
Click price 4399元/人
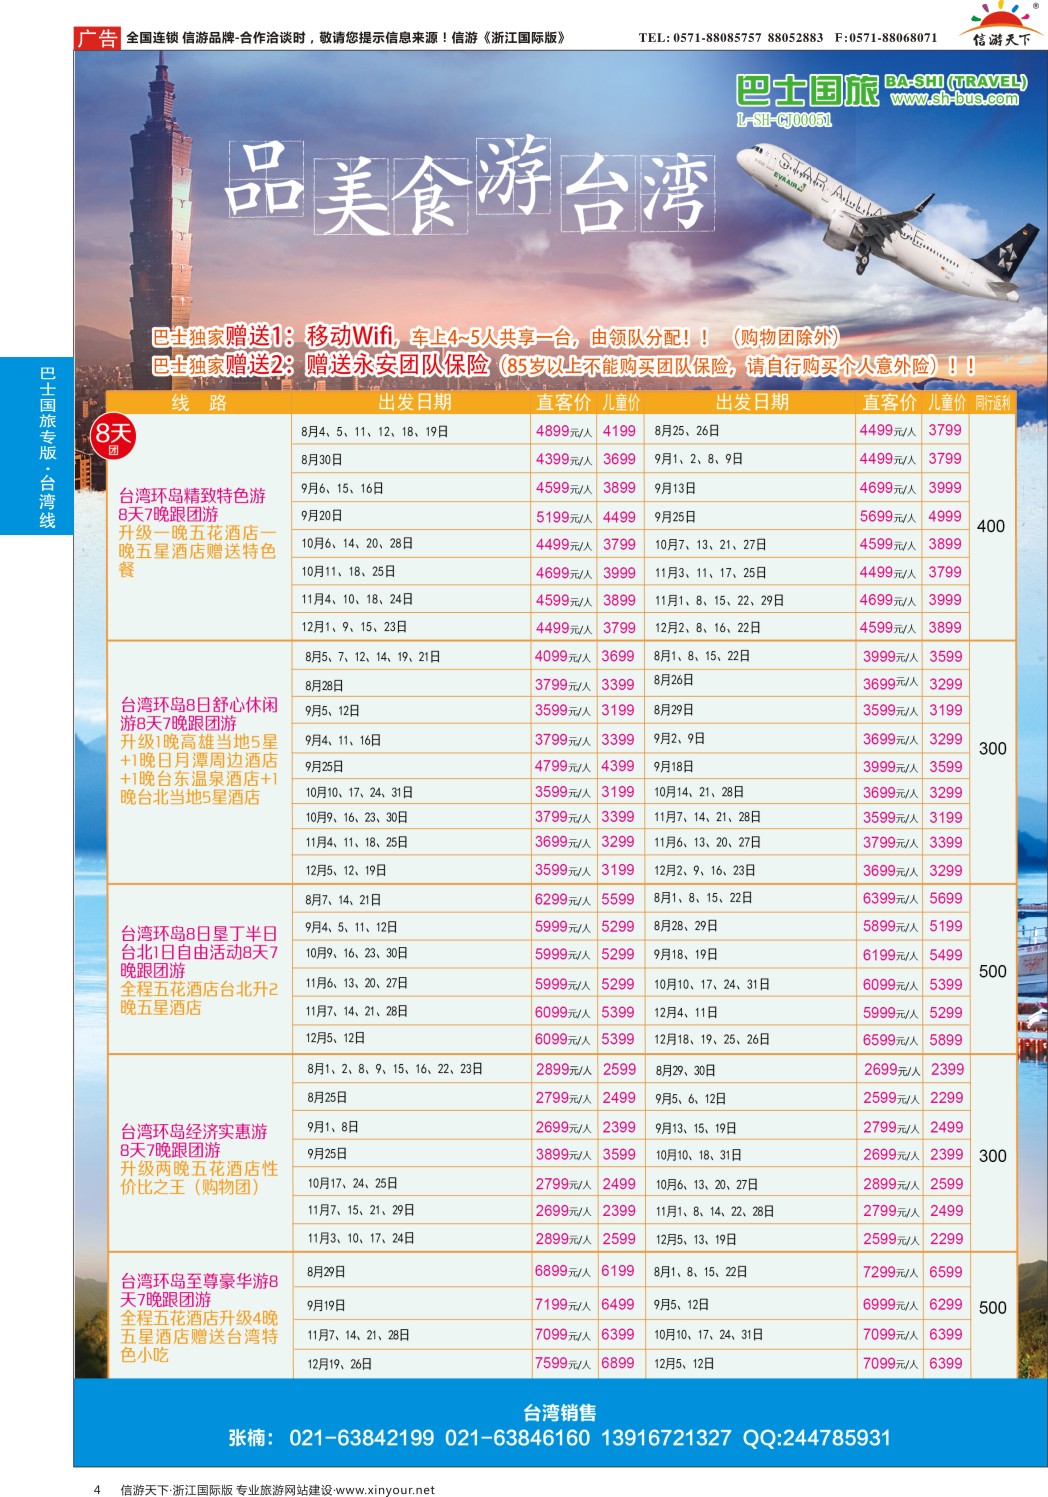pyautogui.click(x=564, y=459)
